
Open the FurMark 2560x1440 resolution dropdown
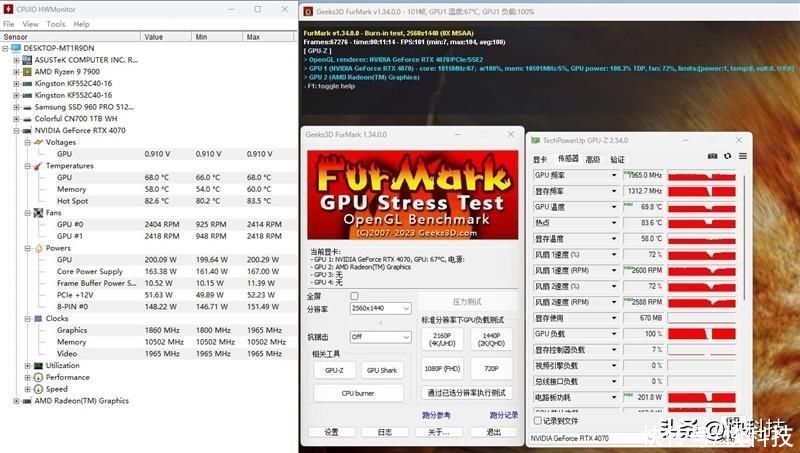point(381,309)
